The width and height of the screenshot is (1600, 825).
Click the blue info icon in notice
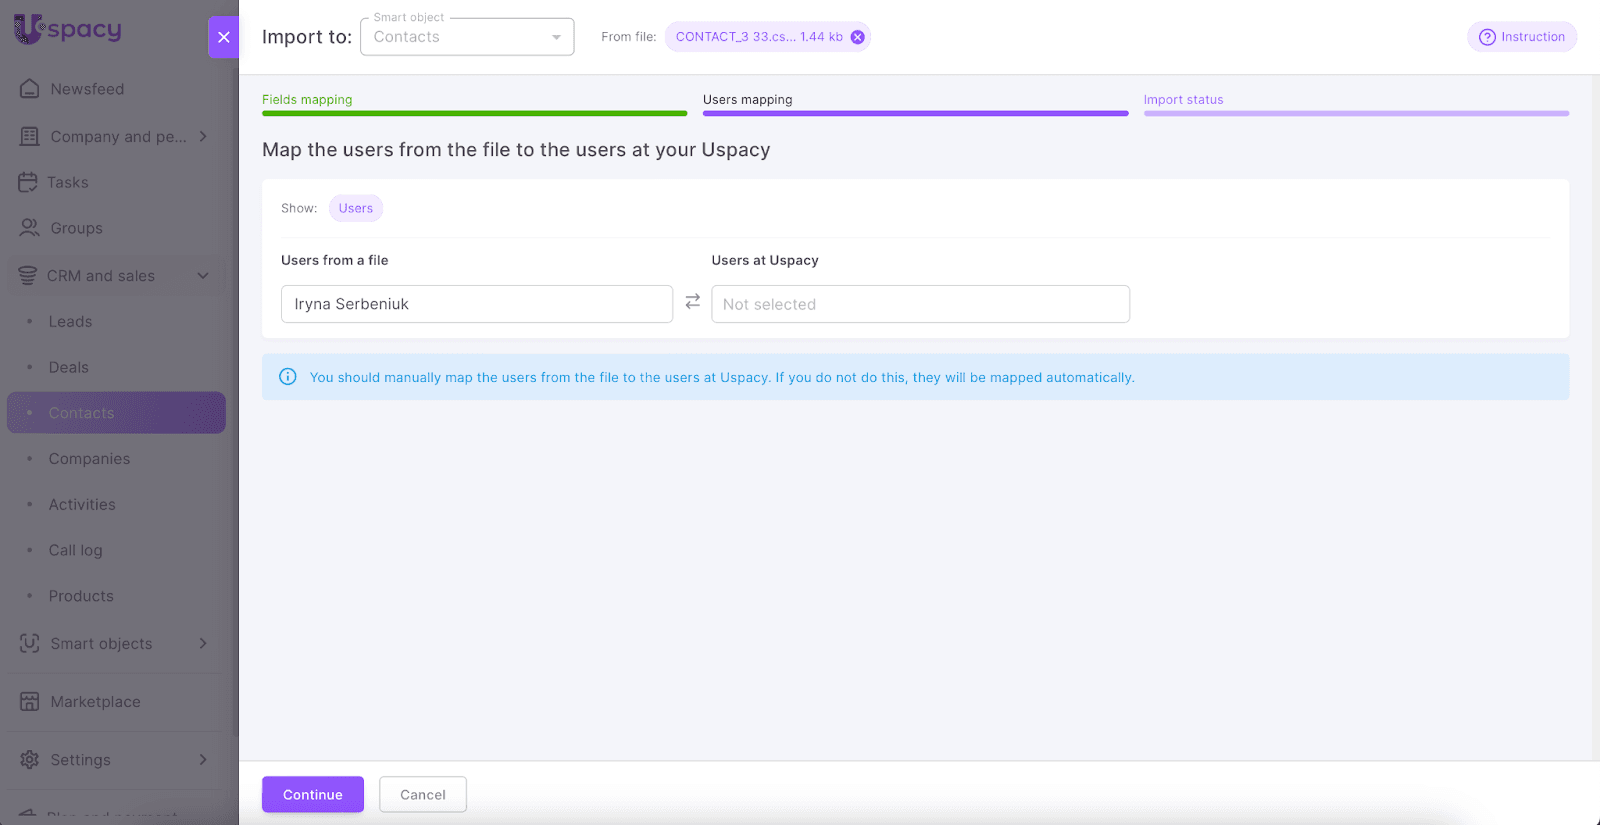click(288, 377)
